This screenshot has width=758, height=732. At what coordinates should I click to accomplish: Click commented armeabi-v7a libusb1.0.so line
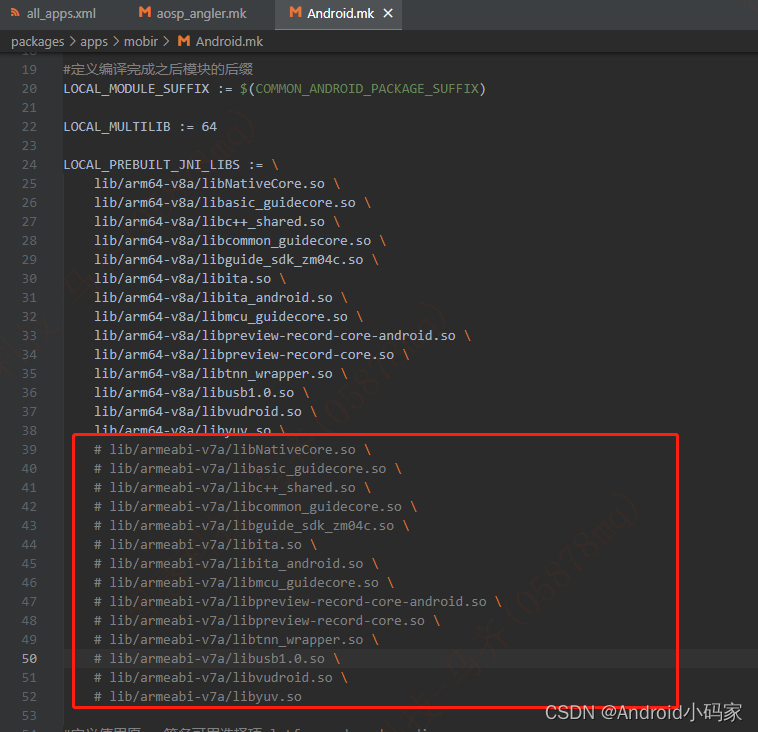[x=217, y=659]
